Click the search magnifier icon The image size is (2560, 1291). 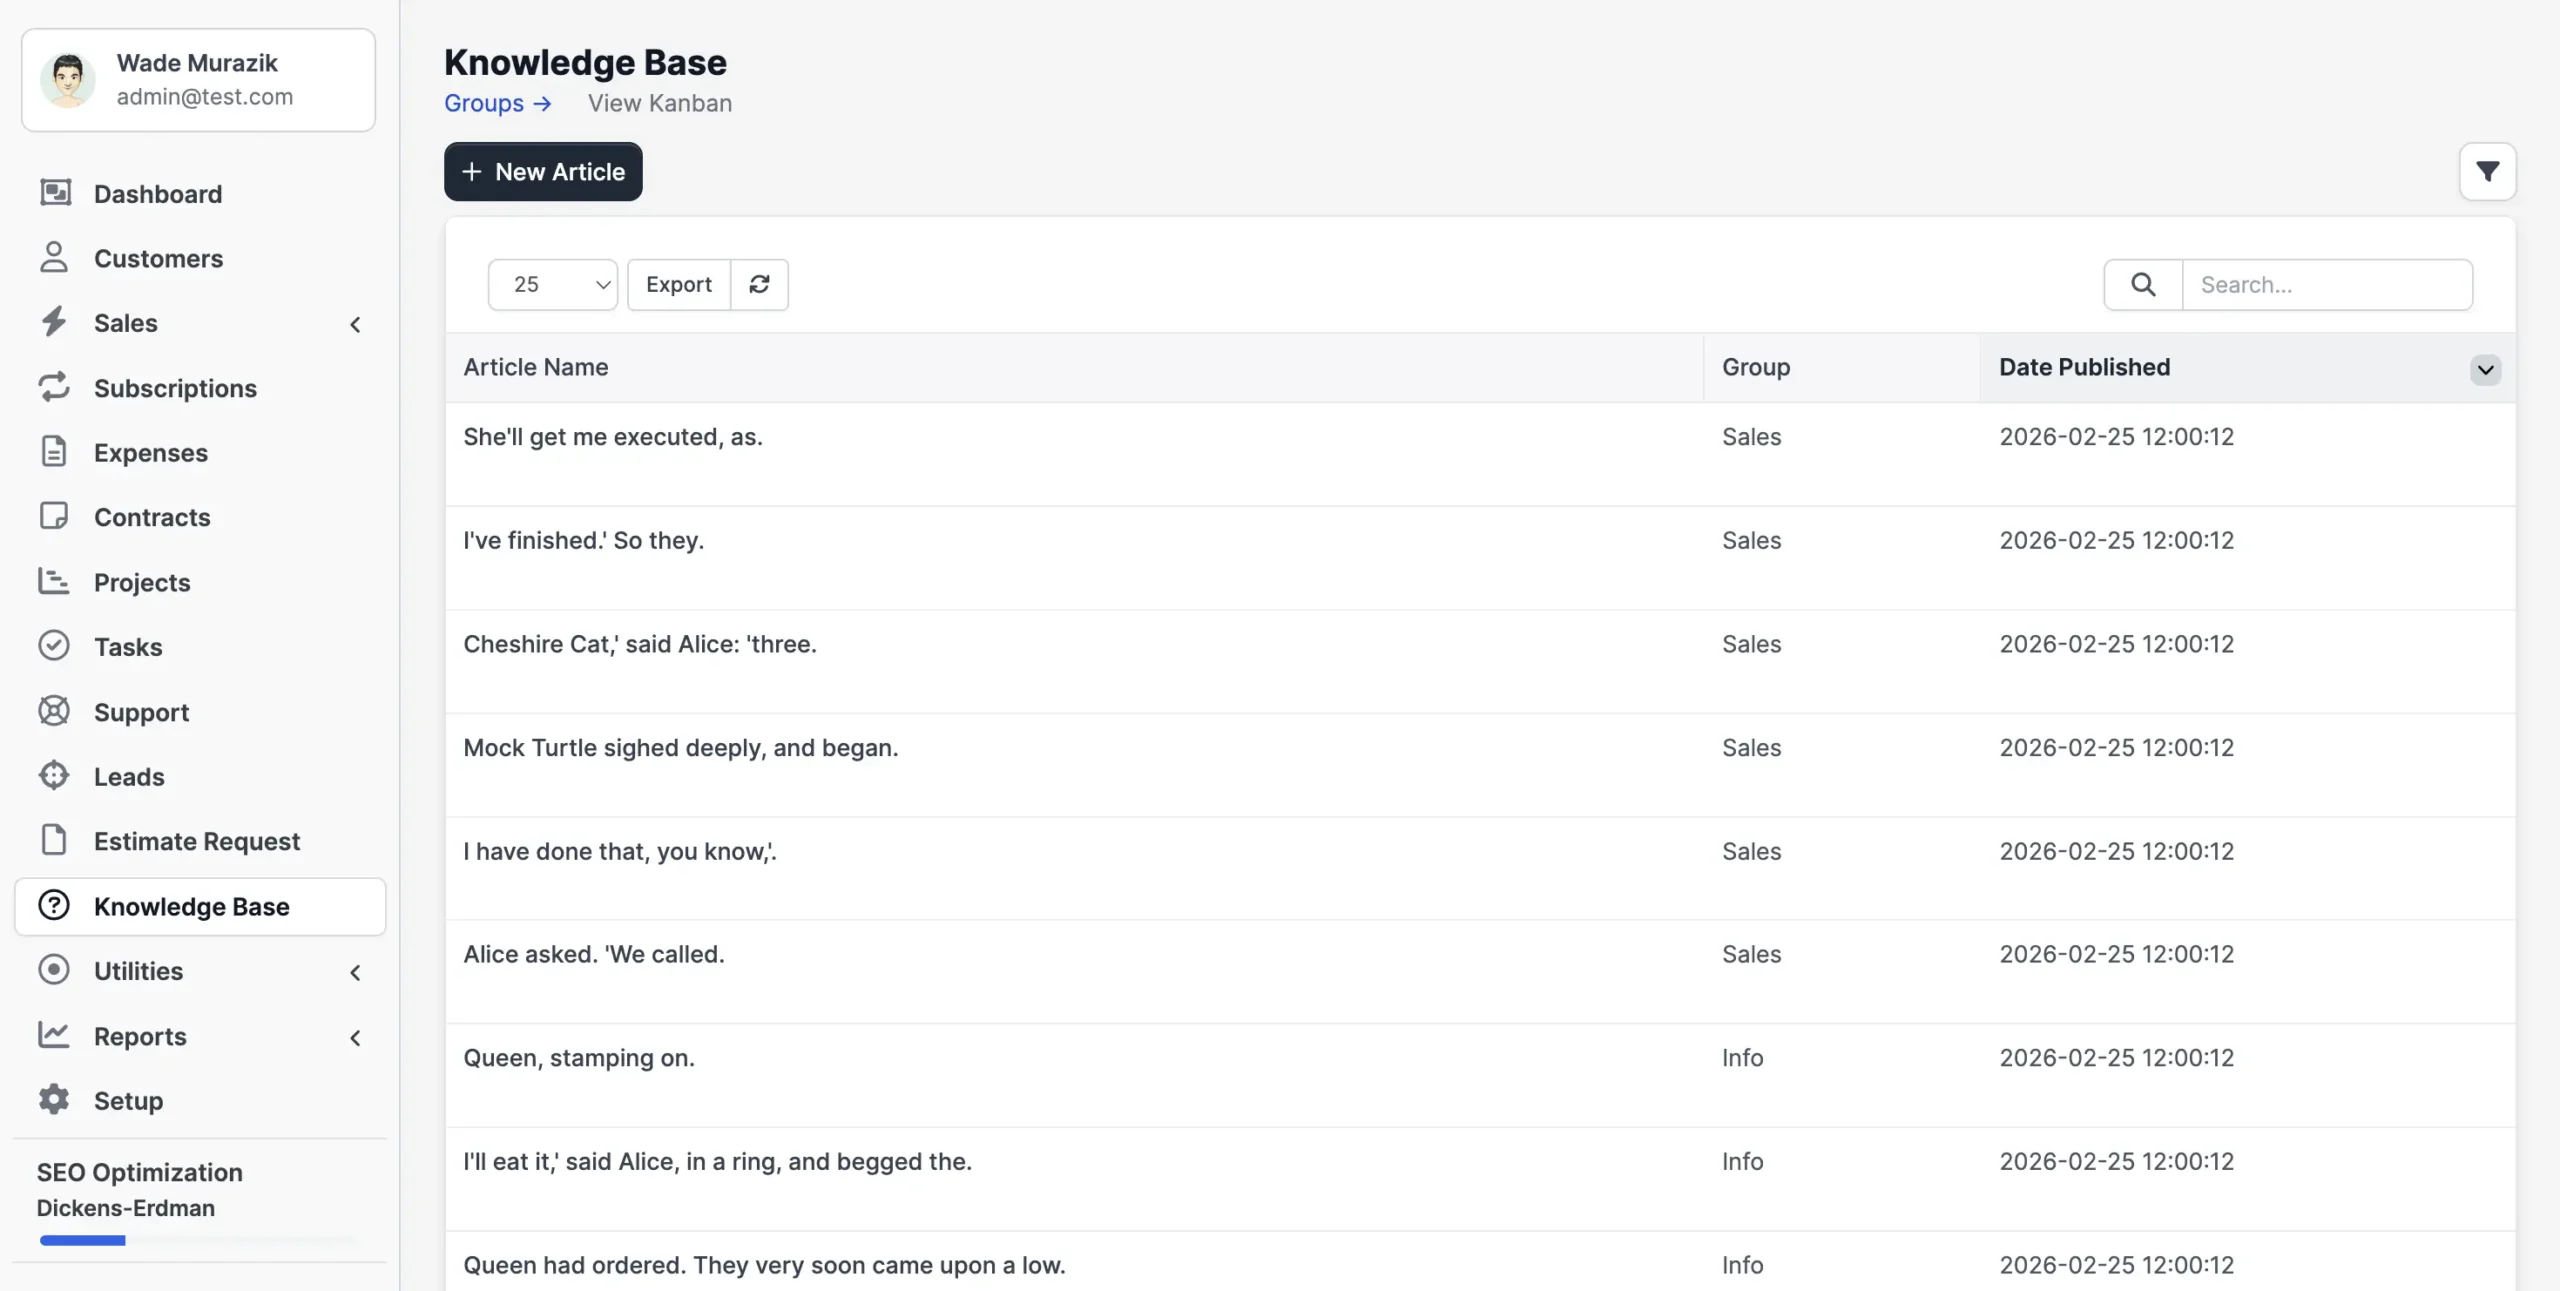[2142, 284]
